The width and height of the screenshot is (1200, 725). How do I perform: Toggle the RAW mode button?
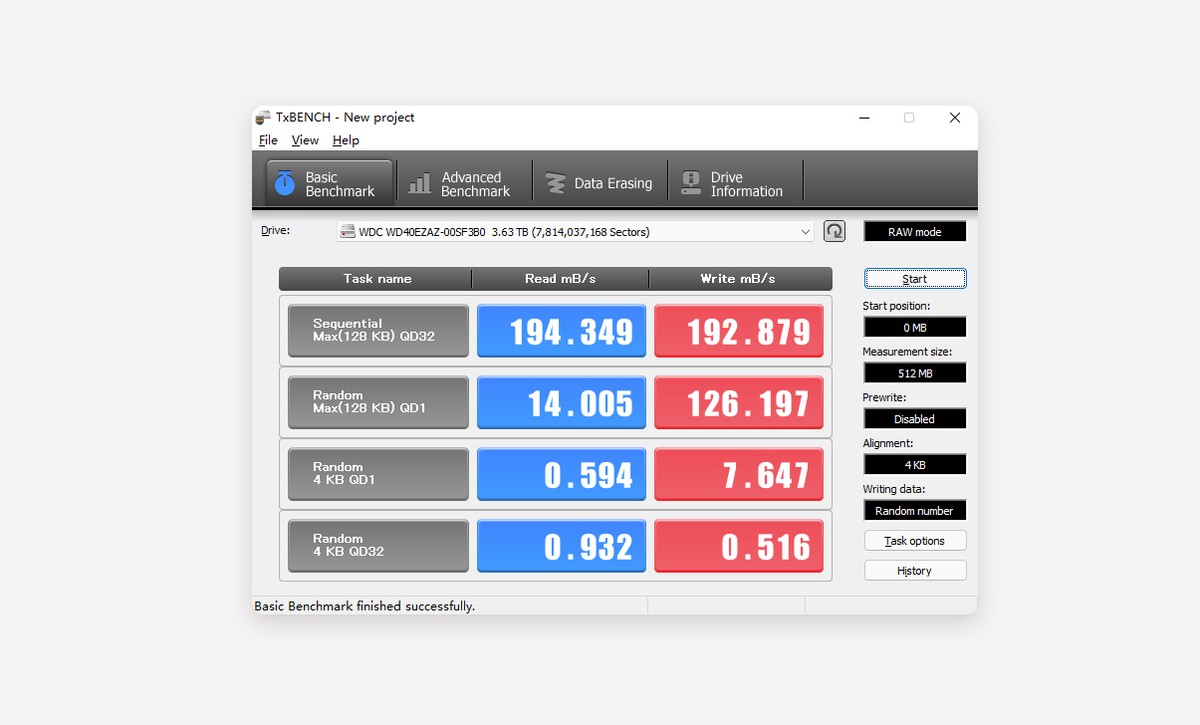point(914,232)
